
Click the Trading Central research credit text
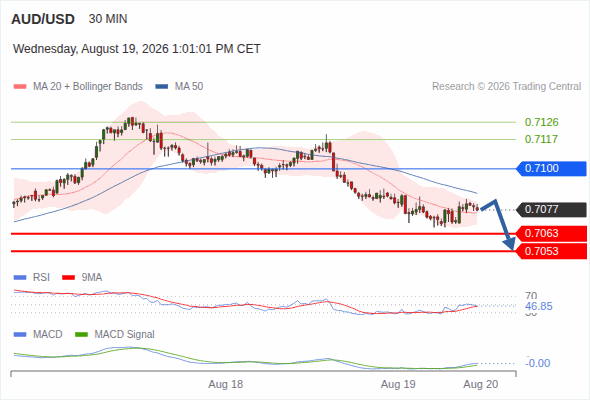(506, 87)
